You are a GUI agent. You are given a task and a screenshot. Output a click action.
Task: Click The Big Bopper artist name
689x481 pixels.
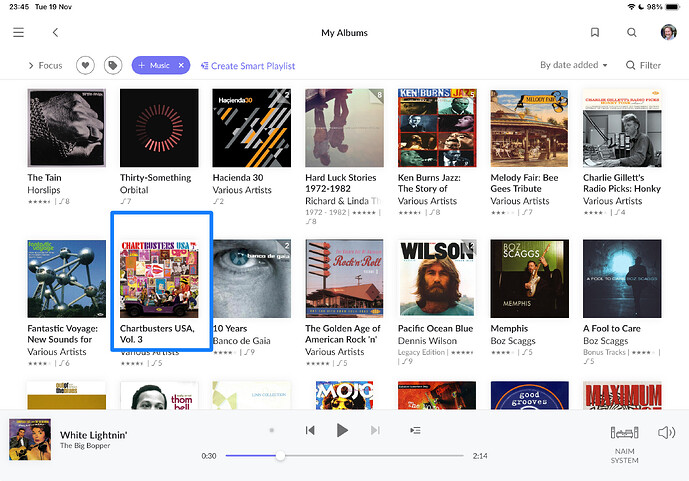coord(85,445)
